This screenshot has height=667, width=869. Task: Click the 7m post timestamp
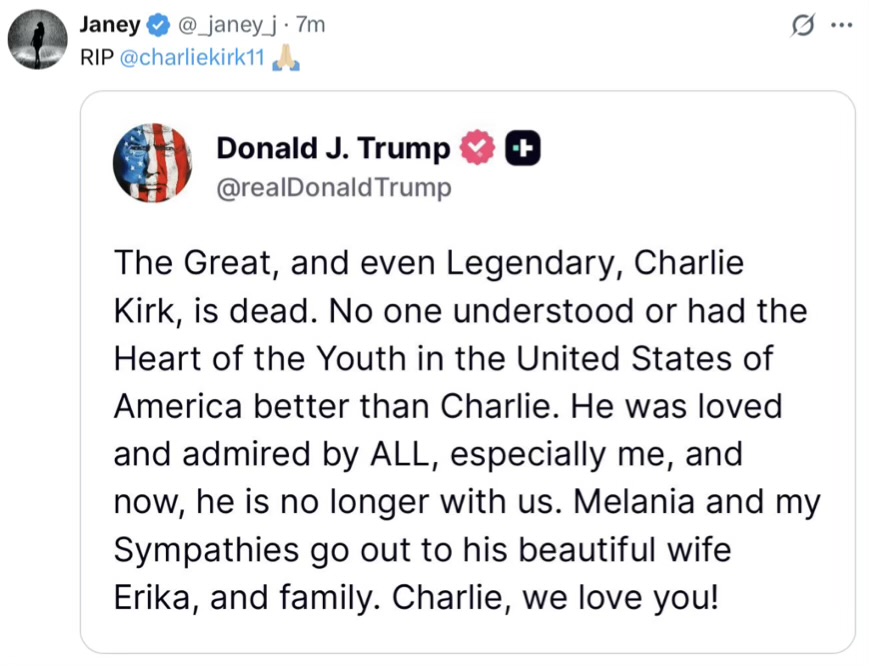[310, 25]
